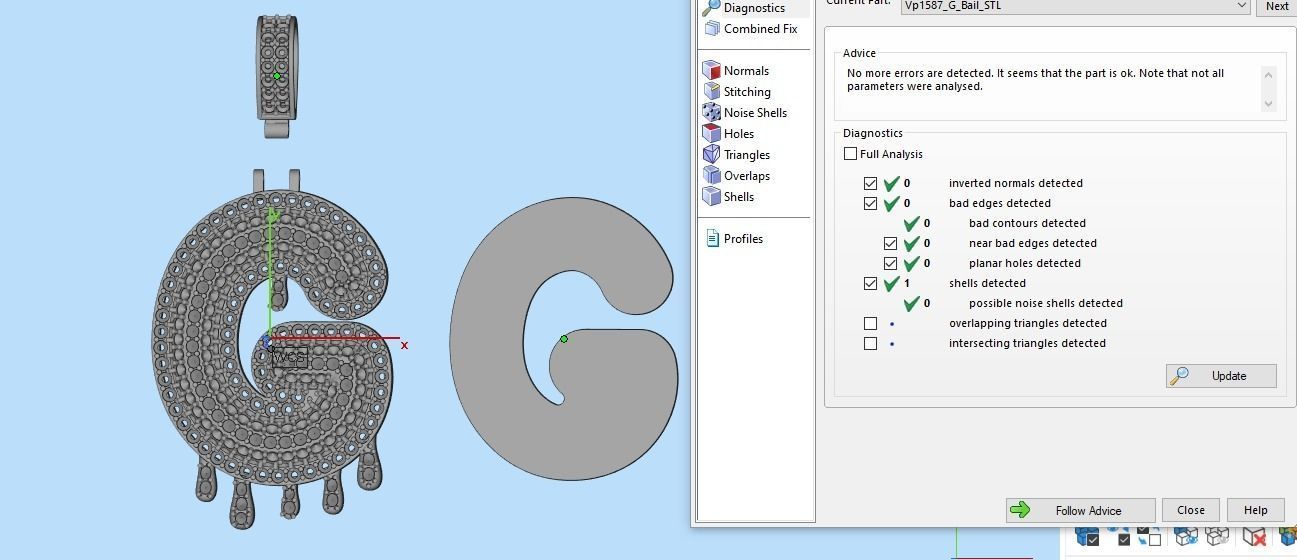This screenshot has height=560, width=1297.
Task: Select the Overlaps fix icon
Action: pos(711,175)
